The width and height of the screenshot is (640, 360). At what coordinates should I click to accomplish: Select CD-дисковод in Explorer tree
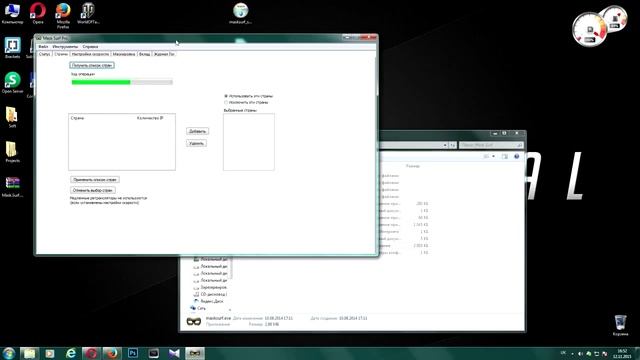click(x=211, y=294)
